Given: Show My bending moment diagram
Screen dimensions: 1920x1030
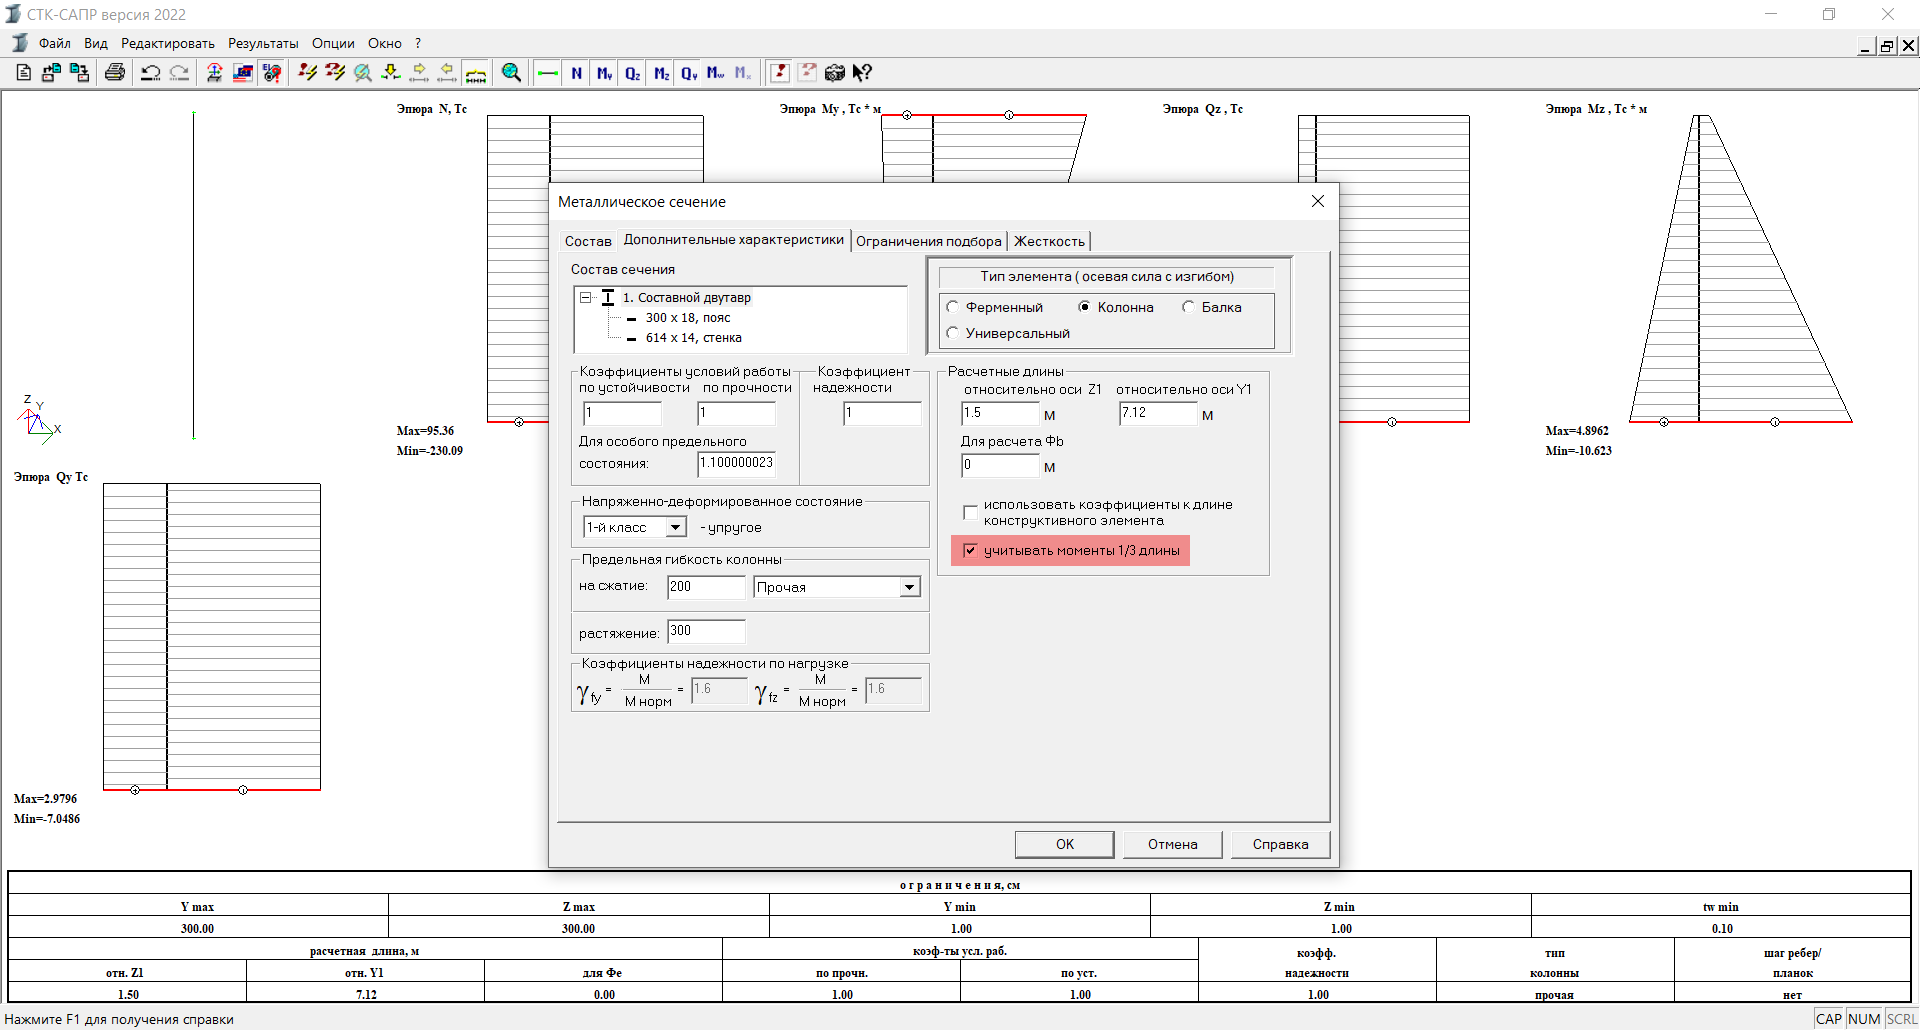Looking at the screenshot, I should (x=604, y=72).
